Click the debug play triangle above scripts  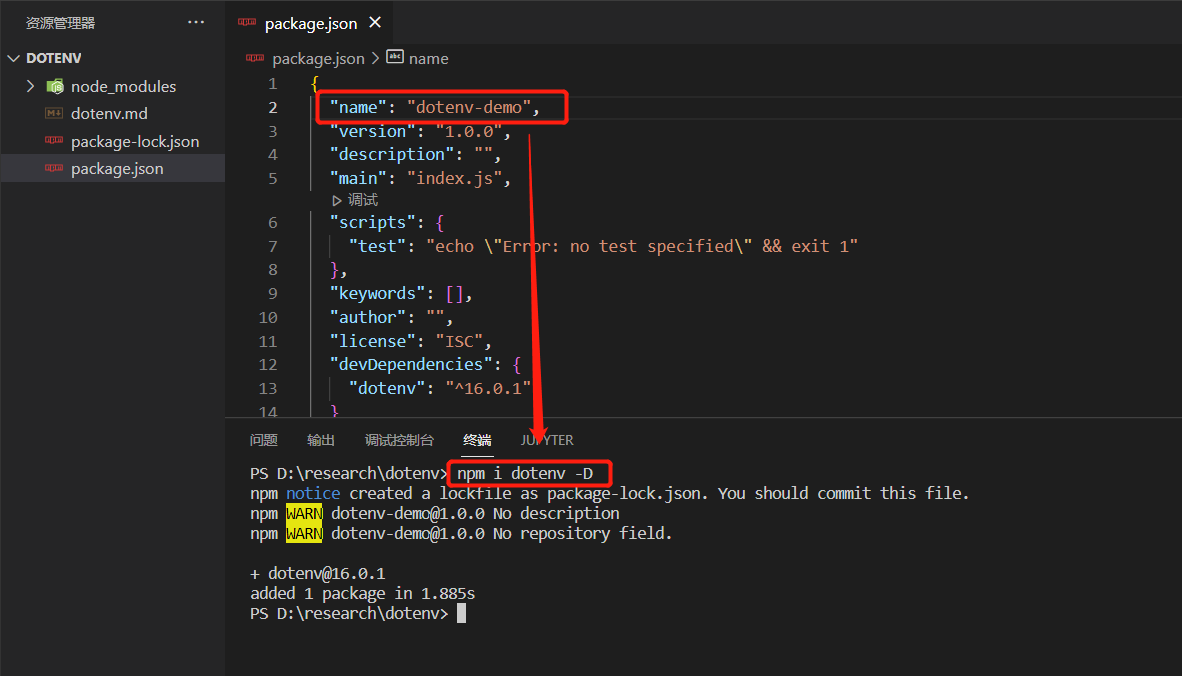[337, 200]
